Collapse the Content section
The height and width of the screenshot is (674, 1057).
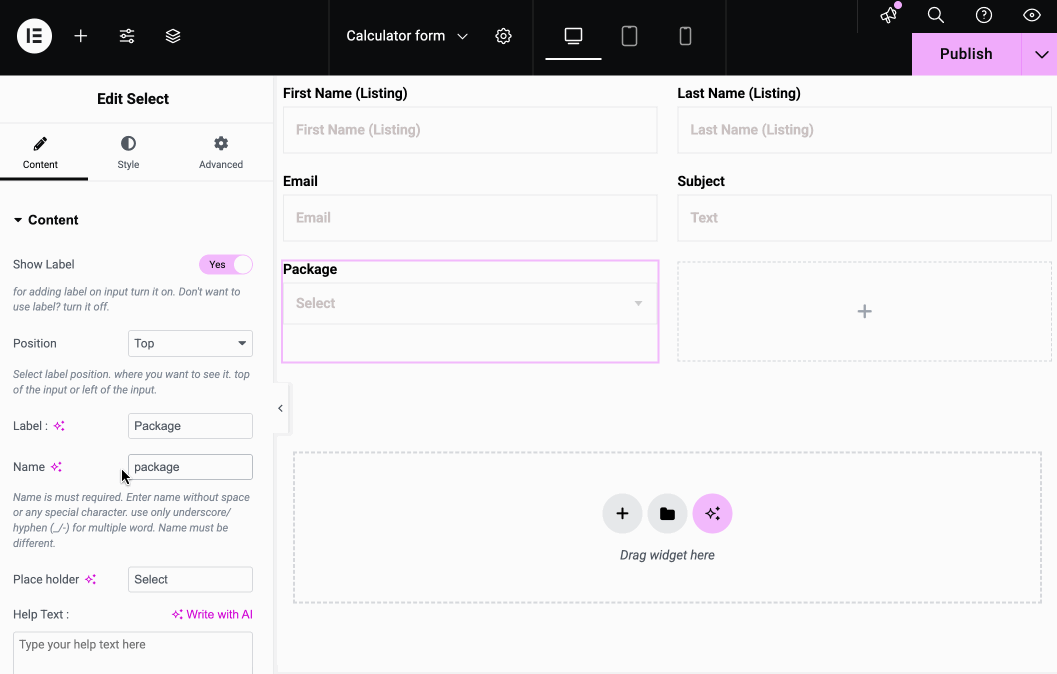pos(45,220)
